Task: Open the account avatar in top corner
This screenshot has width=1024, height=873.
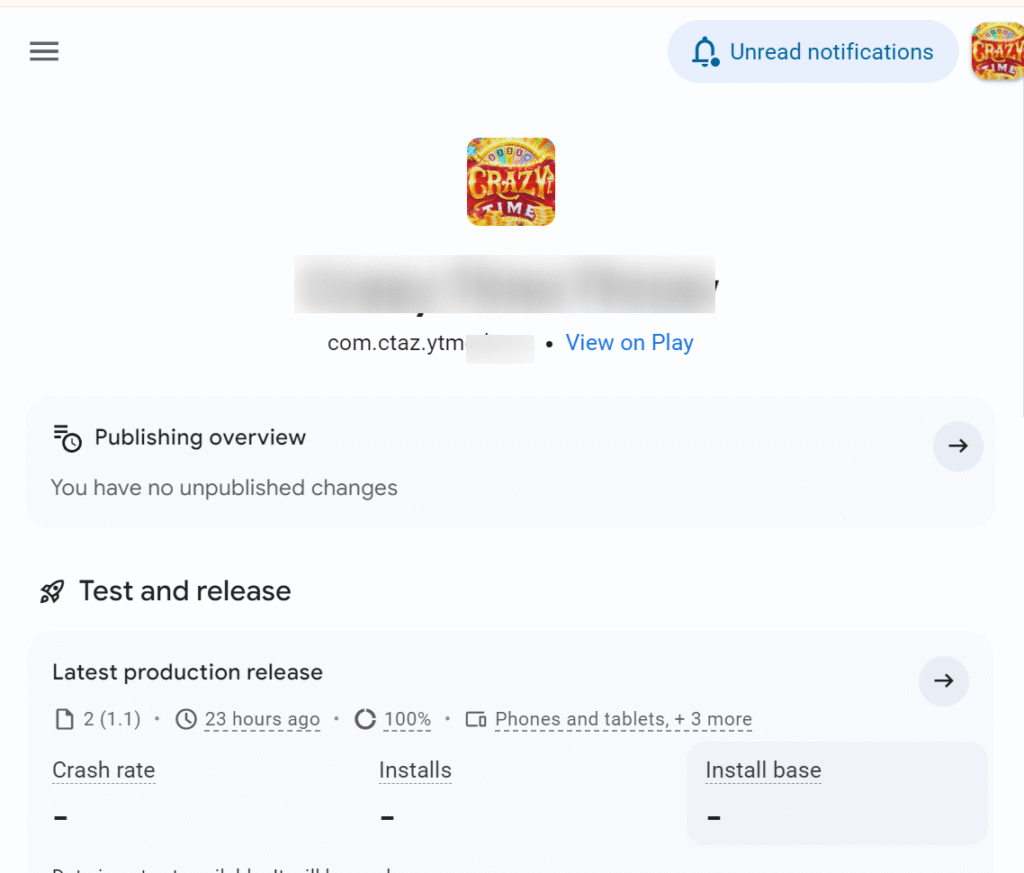Action: (x=996, y=52)
